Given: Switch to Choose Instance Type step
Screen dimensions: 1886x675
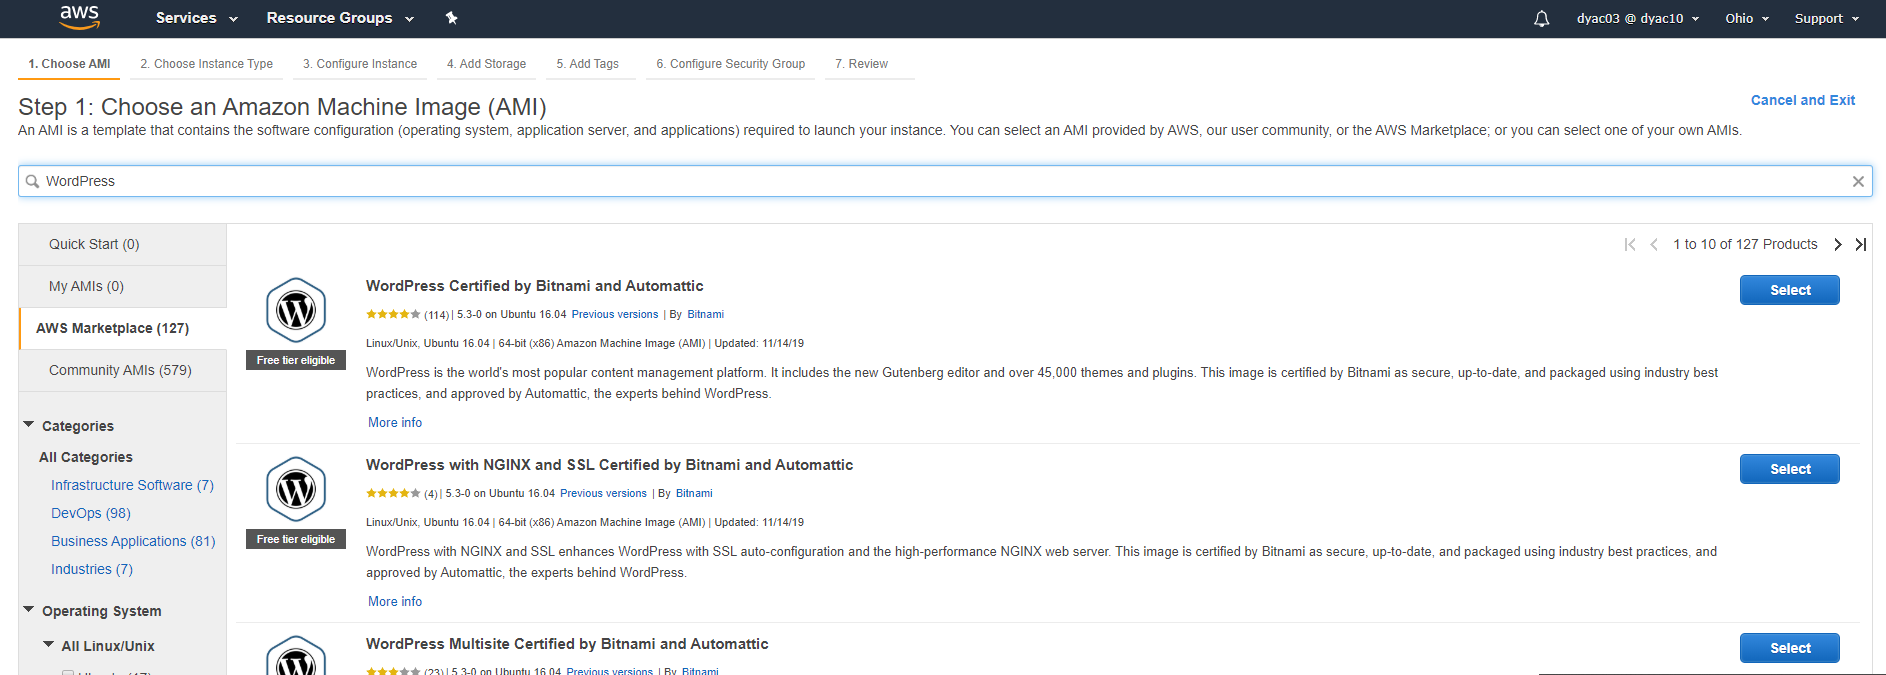Looking at the screenshot, I should click(206, 64).
